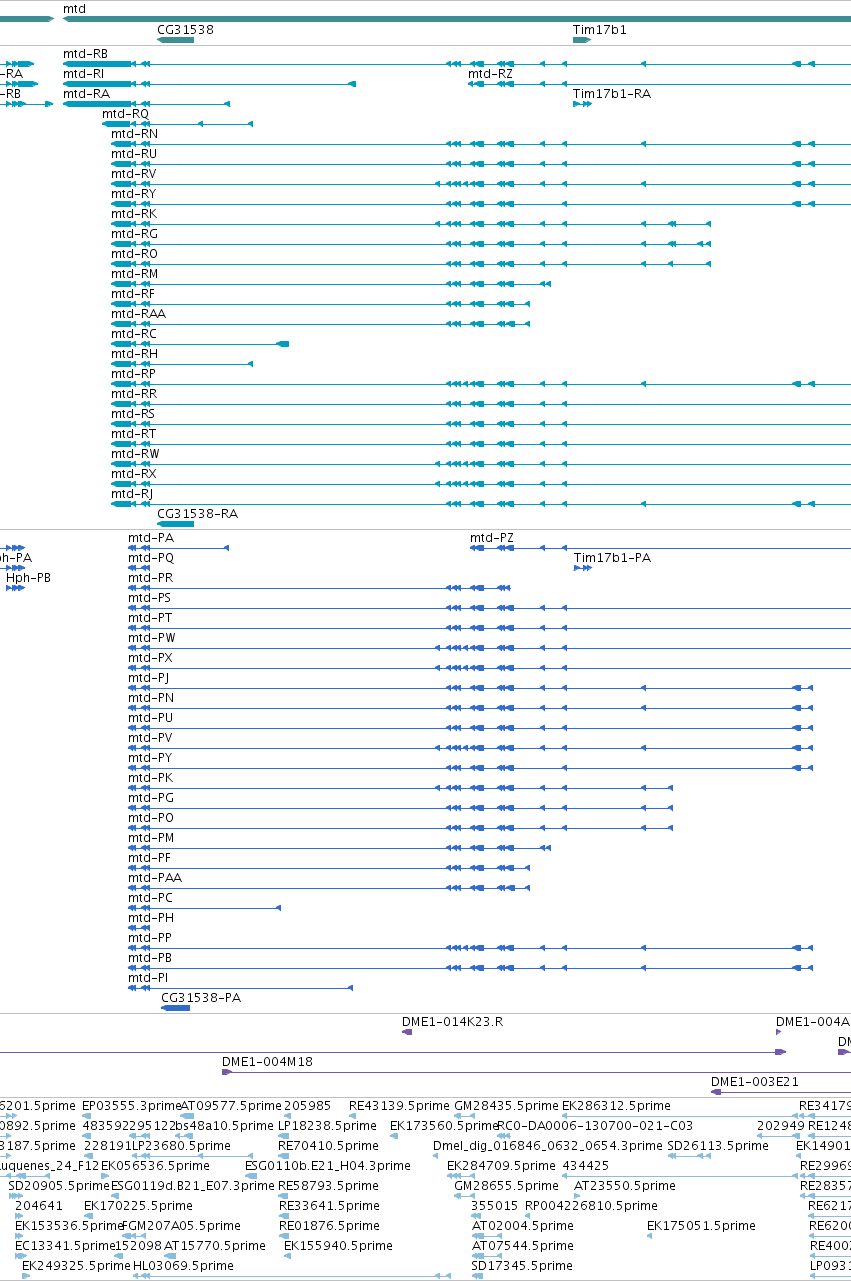Select the mtd-PI protein label
Screen dimensions: 851x1281
[x=148, y=978]
